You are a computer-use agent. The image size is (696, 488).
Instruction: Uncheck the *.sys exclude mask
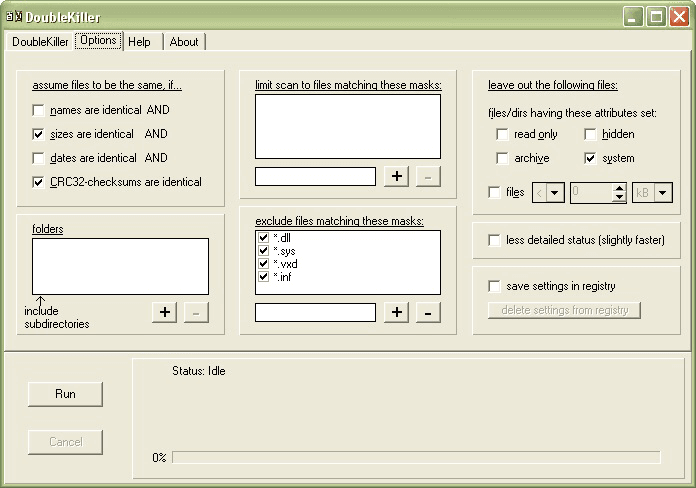263,250
